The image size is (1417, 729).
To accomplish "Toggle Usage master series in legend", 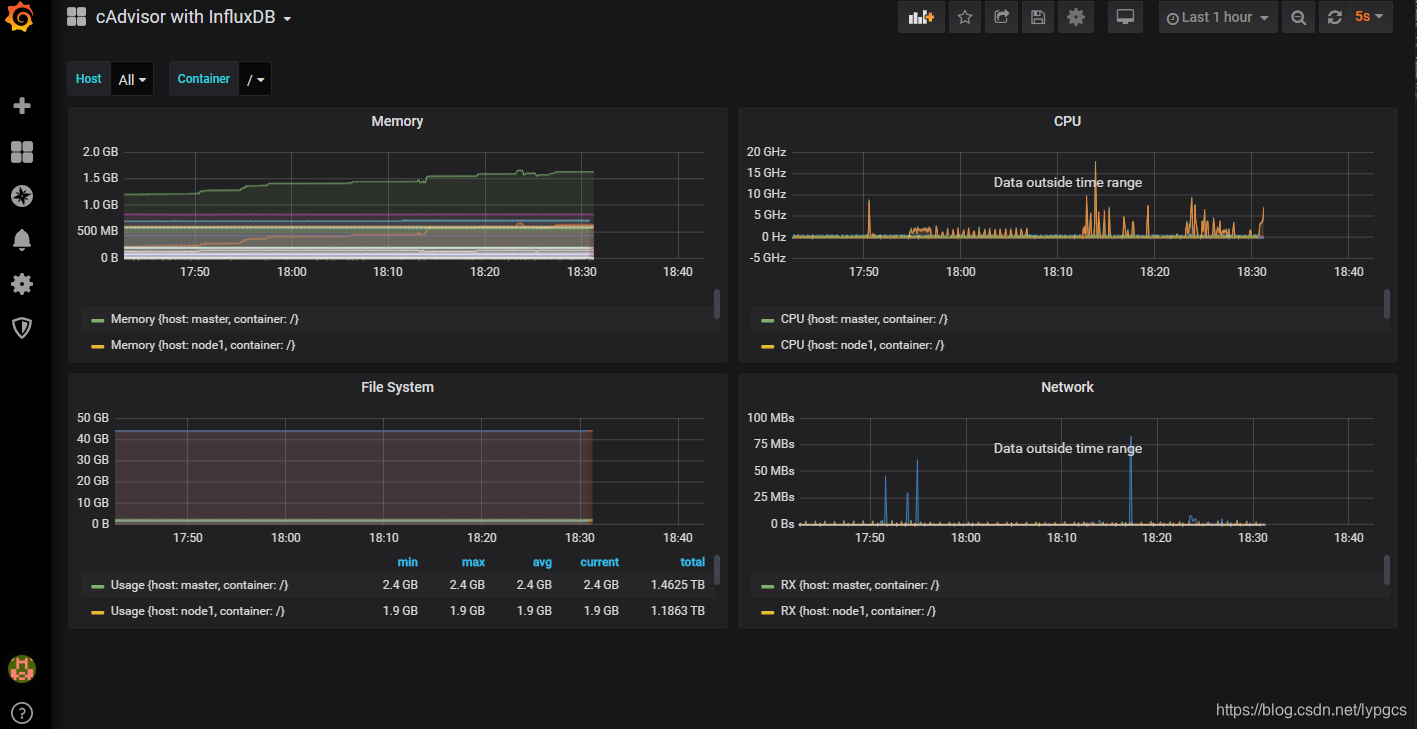I will click(199, 585).
